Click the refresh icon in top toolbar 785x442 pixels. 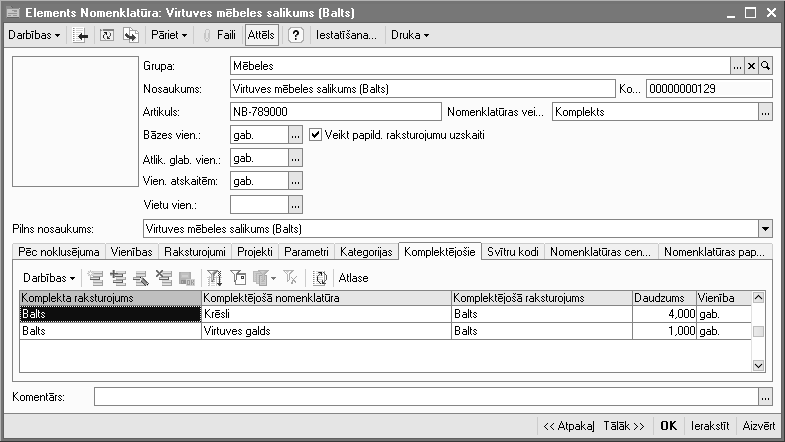[107, 35]
